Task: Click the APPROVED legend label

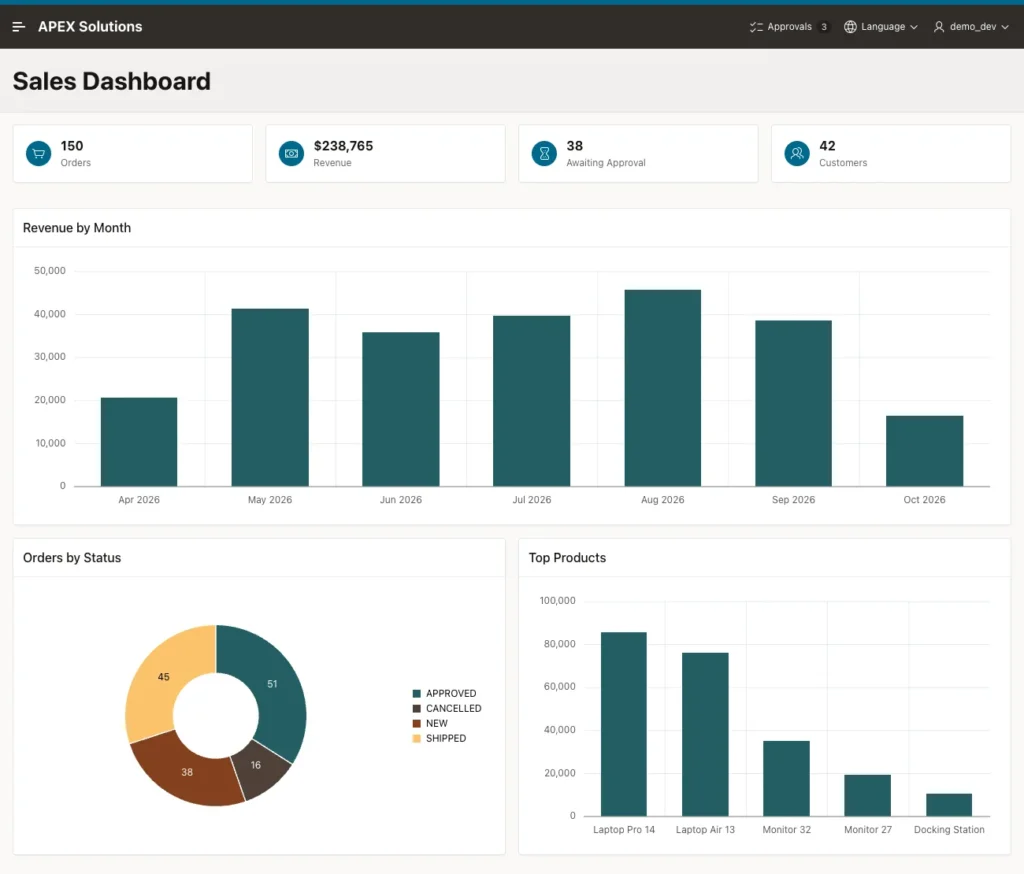Action: (451, 694)
